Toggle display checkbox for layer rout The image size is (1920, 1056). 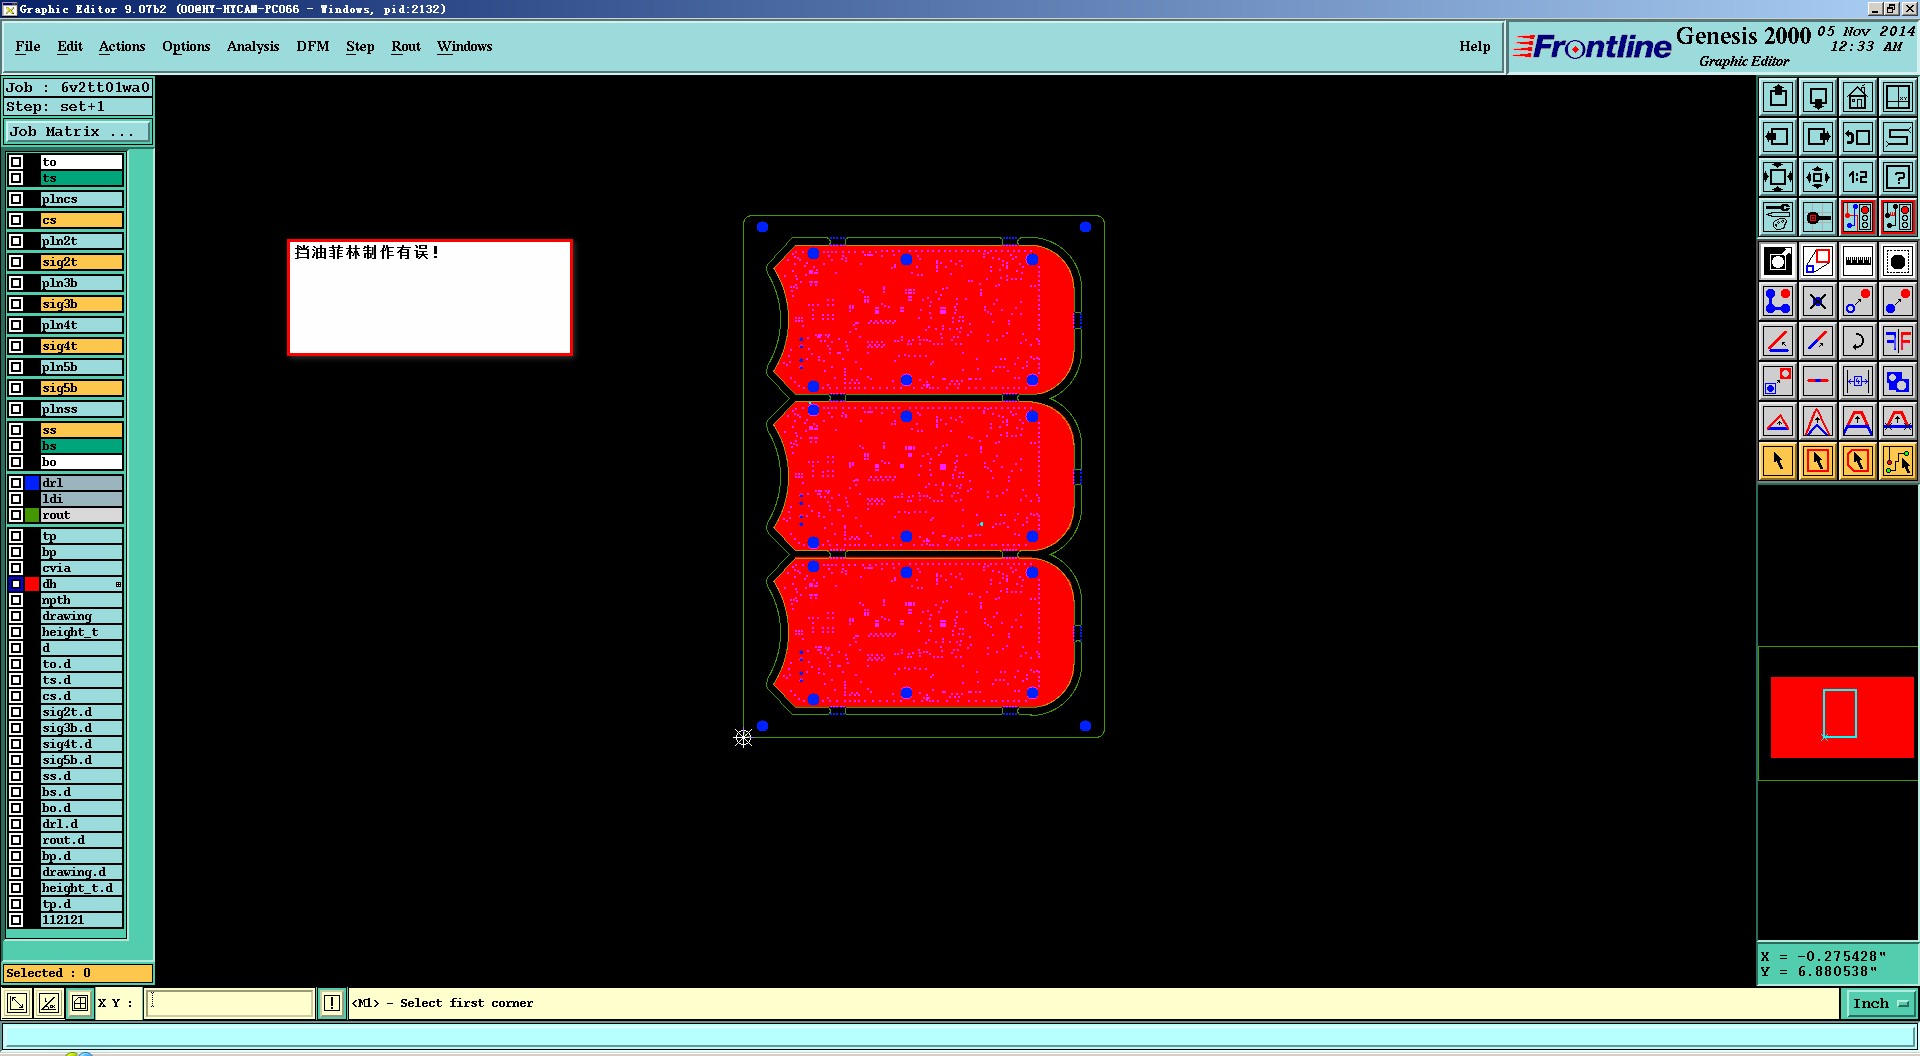tap(16, 515)
